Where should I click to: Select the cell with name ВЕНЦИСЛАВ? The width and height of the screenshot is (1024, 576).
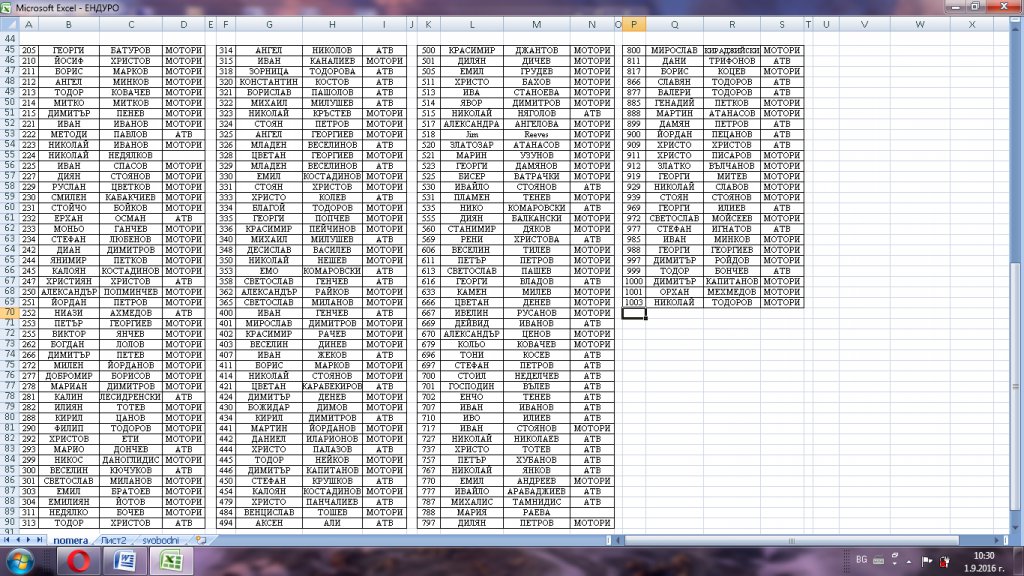point(268,512)
